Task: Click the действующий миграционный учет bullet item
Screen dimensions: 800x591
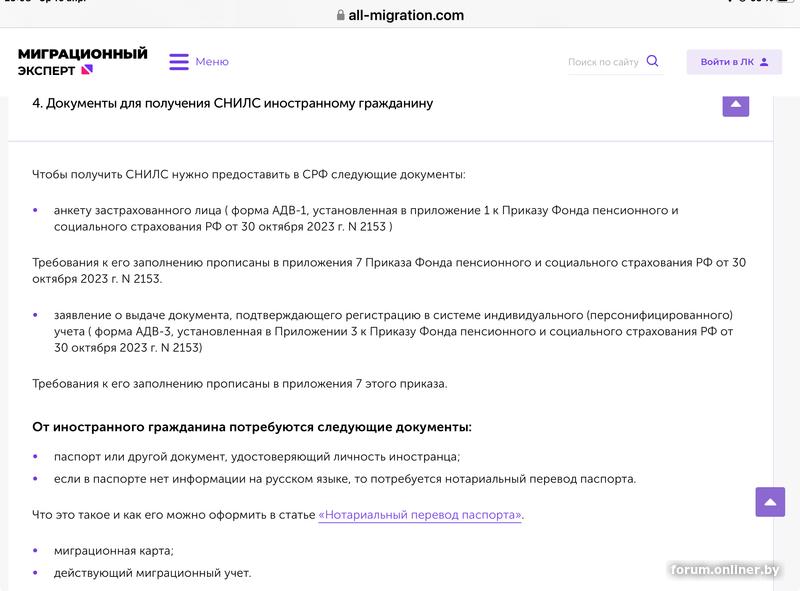Action: pos(152,573)
